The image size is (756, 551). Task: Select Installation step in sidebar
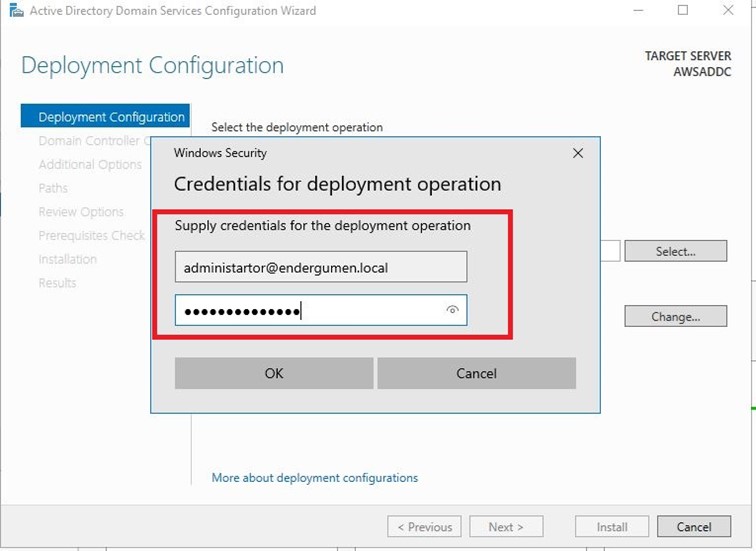point(68,259)
